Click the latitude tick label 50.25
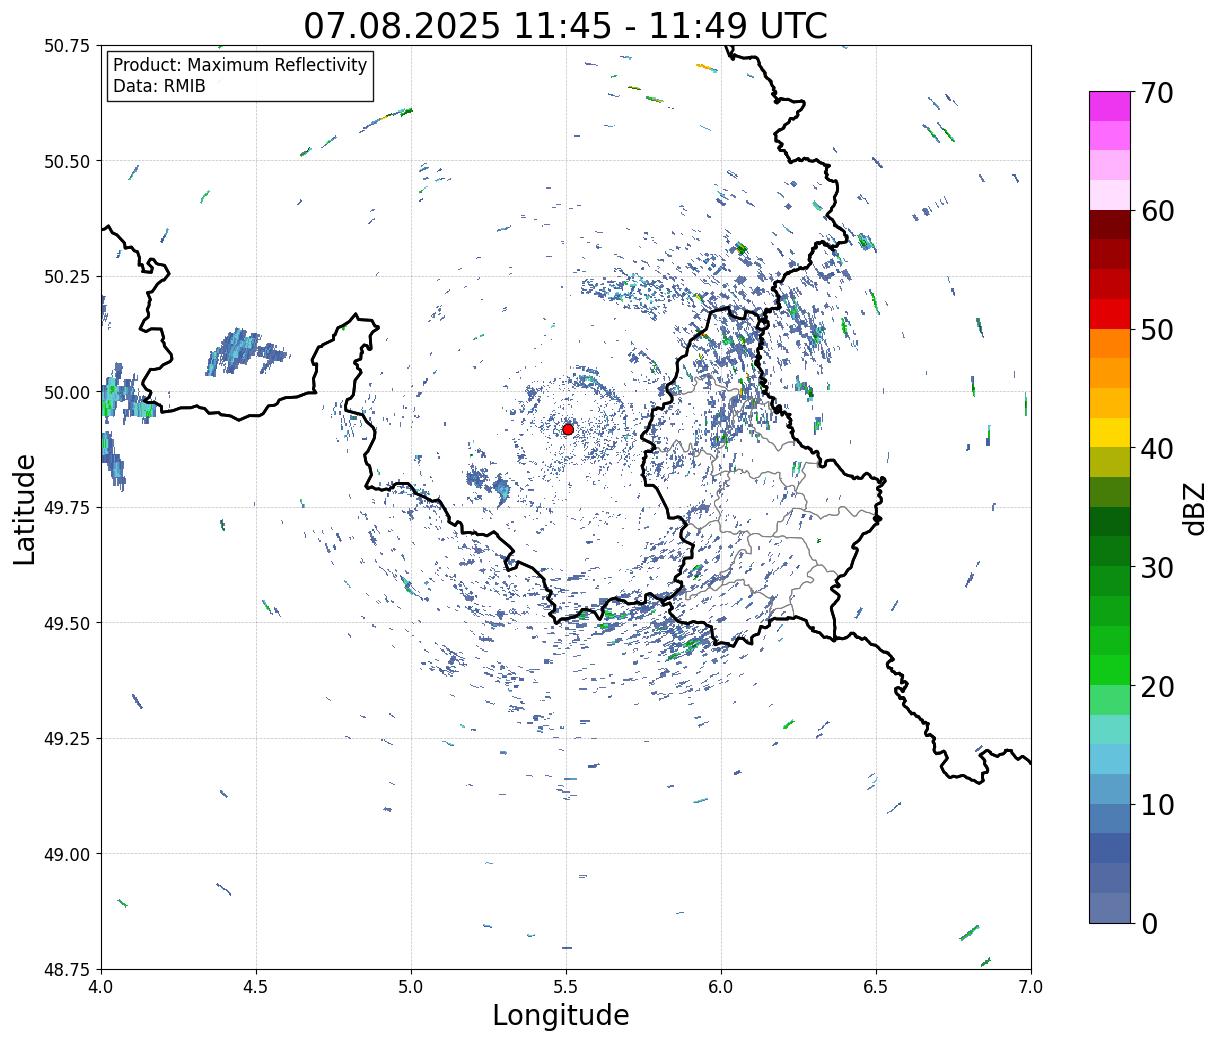 [67, 277]
